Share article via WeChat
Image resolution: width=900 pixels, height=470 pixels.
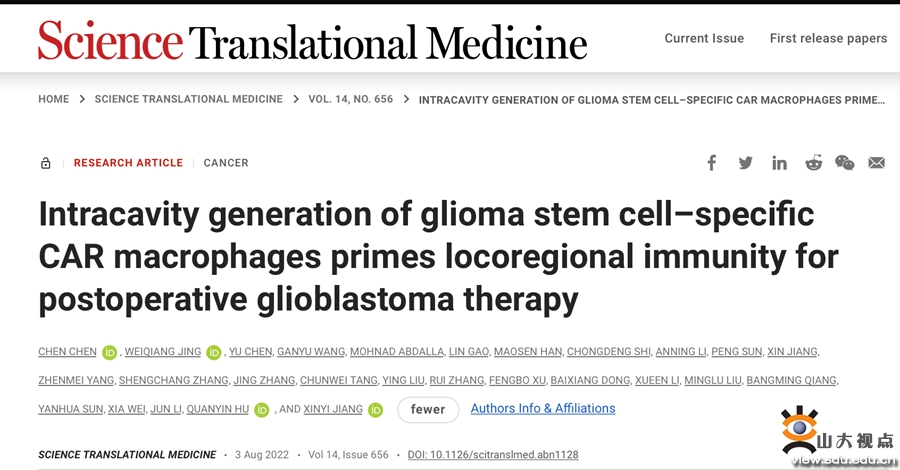[844, 163]
